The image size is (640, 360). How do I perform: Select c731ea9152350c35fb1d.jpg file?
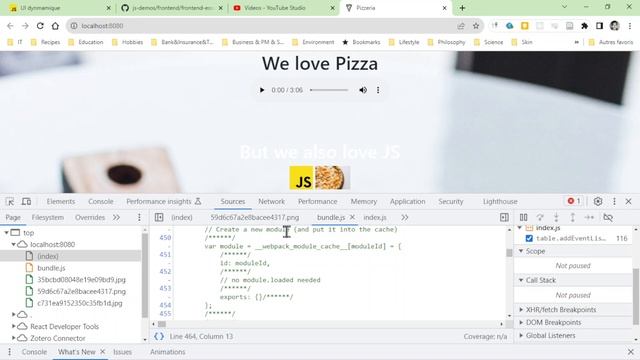[x=80, y=303]
